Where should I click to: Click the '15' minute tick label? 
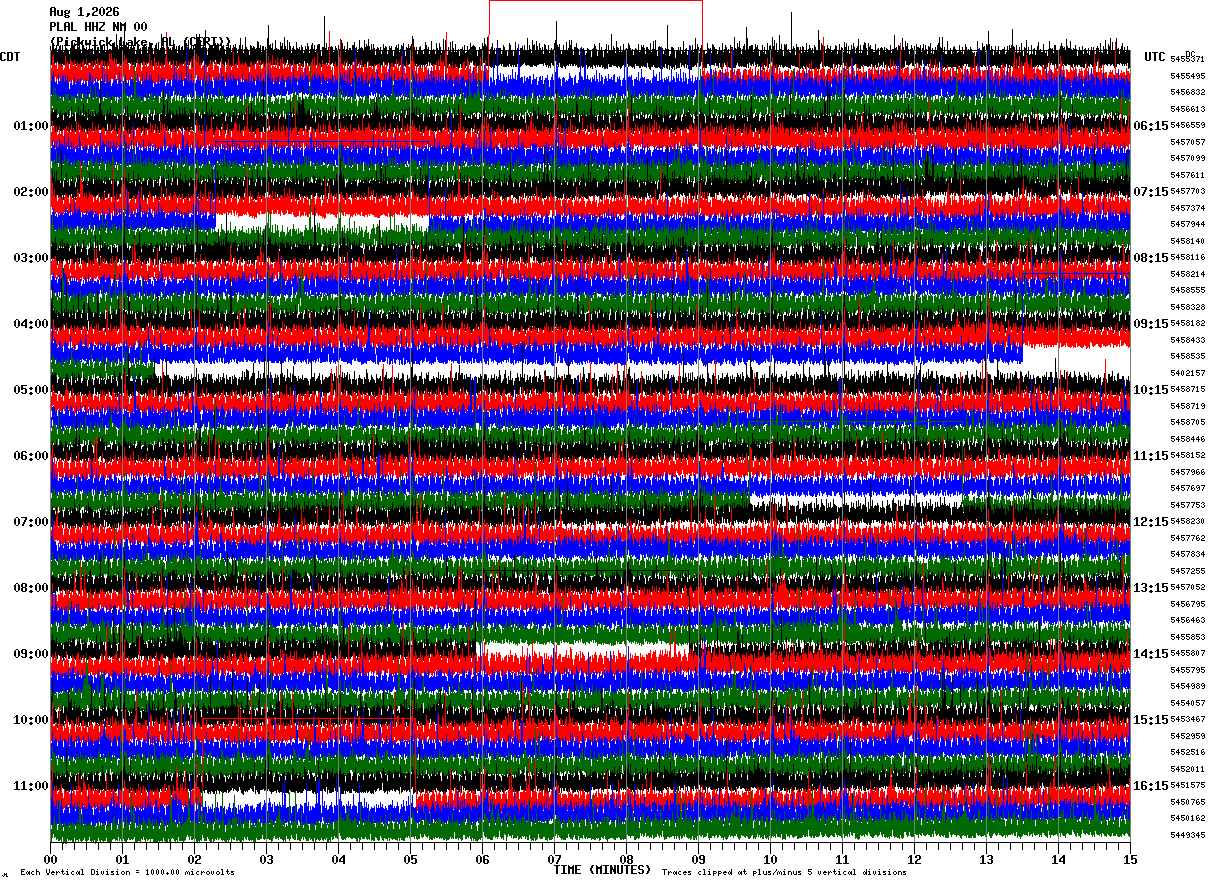[x=1130, y=859]
